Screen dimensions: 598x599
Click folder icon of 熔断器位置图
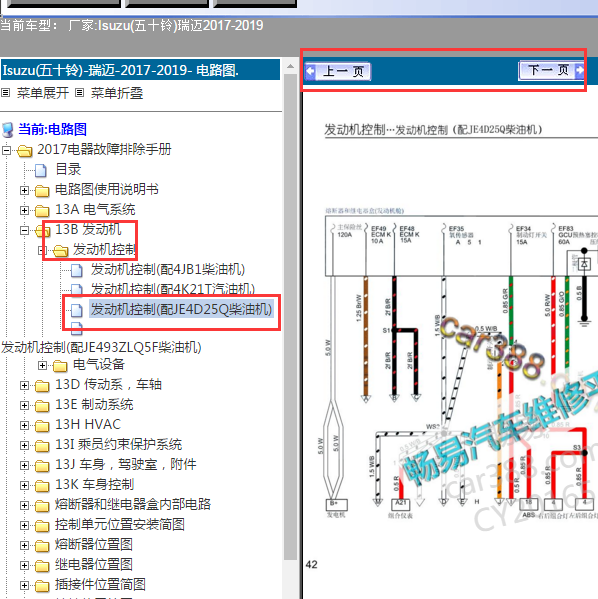click(x=42, y=546)
